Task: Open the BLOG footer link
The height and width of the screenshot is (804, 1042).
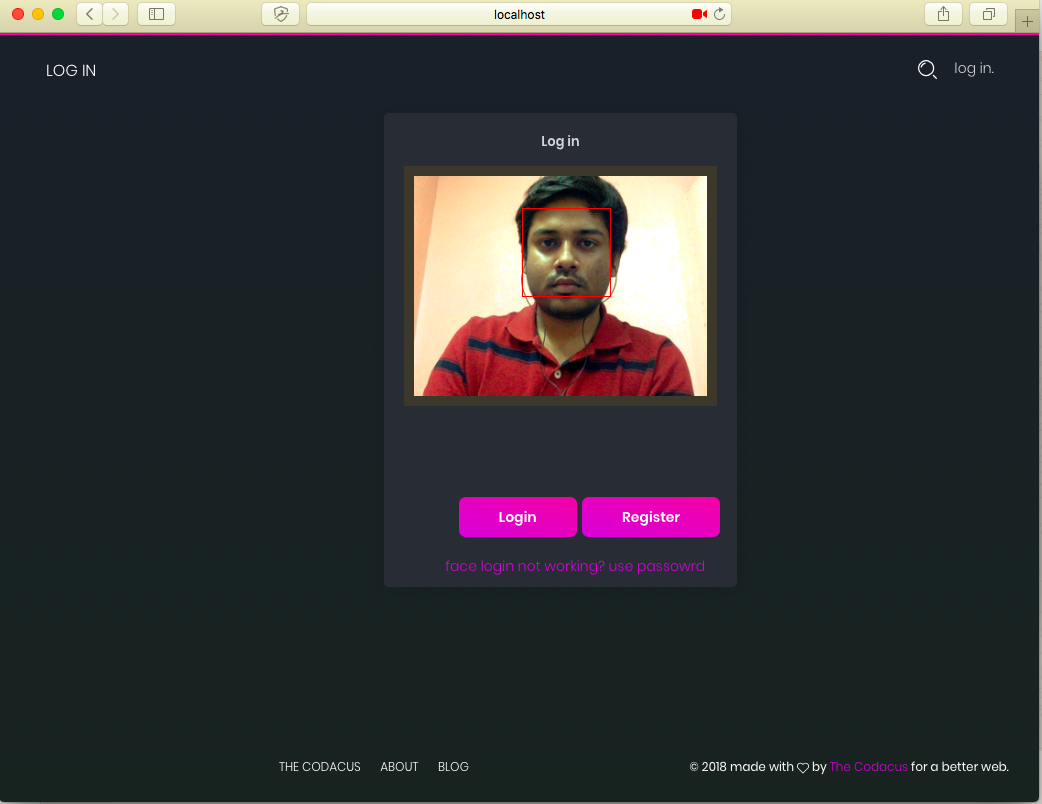Action: click(x=453, y=767)
